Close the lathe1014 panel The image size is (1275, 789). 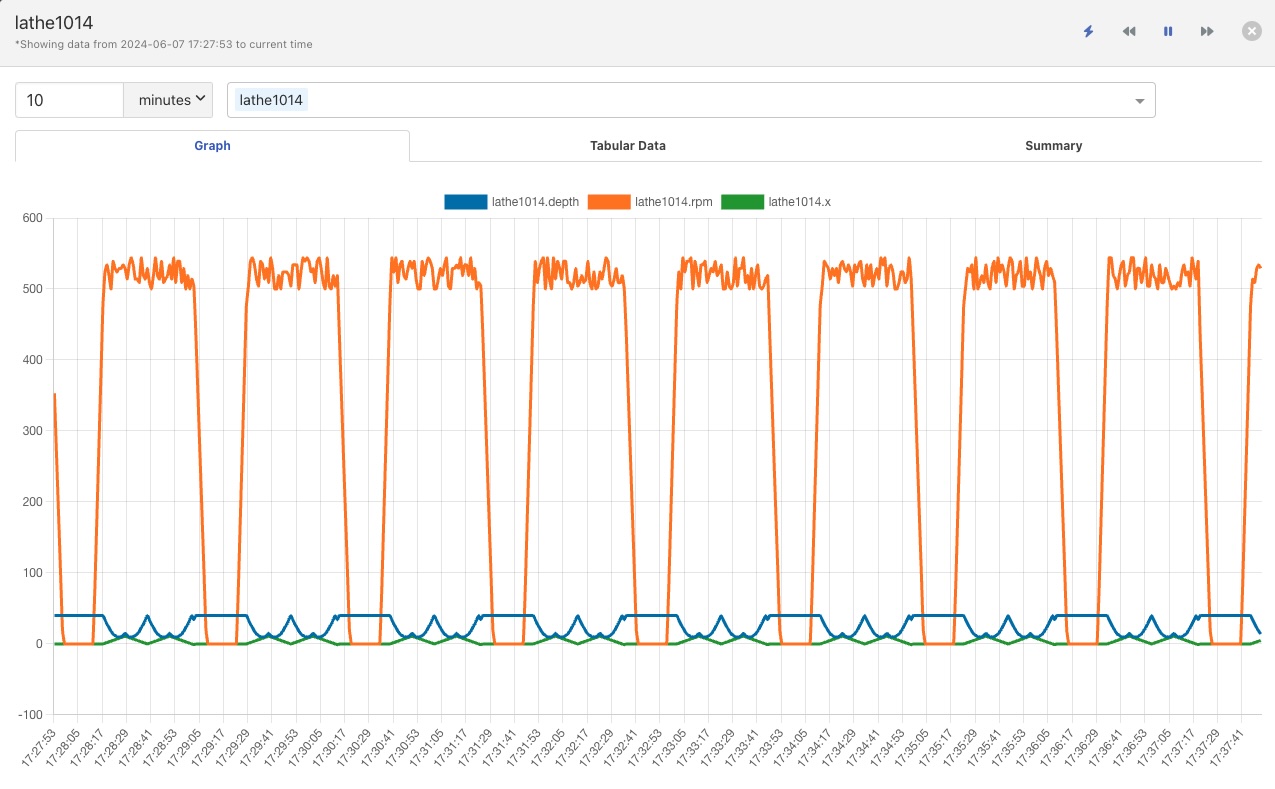point(1251,31)
